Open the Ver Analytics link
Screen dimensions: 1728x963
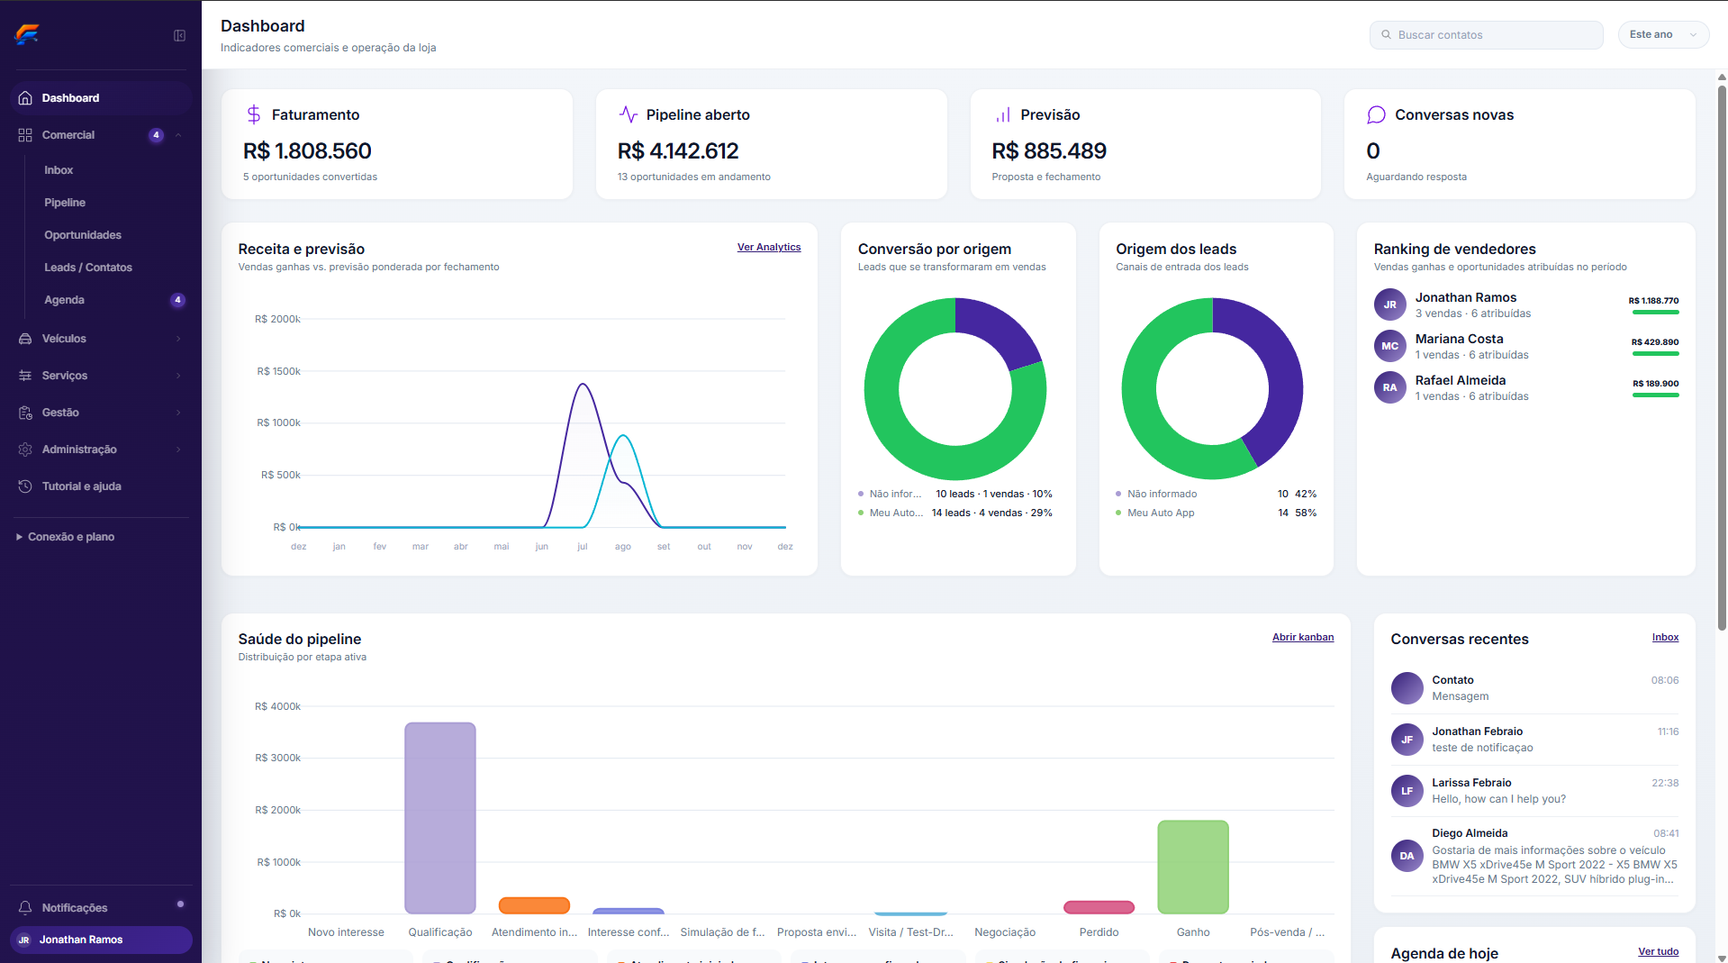click(x=769, y=247)
